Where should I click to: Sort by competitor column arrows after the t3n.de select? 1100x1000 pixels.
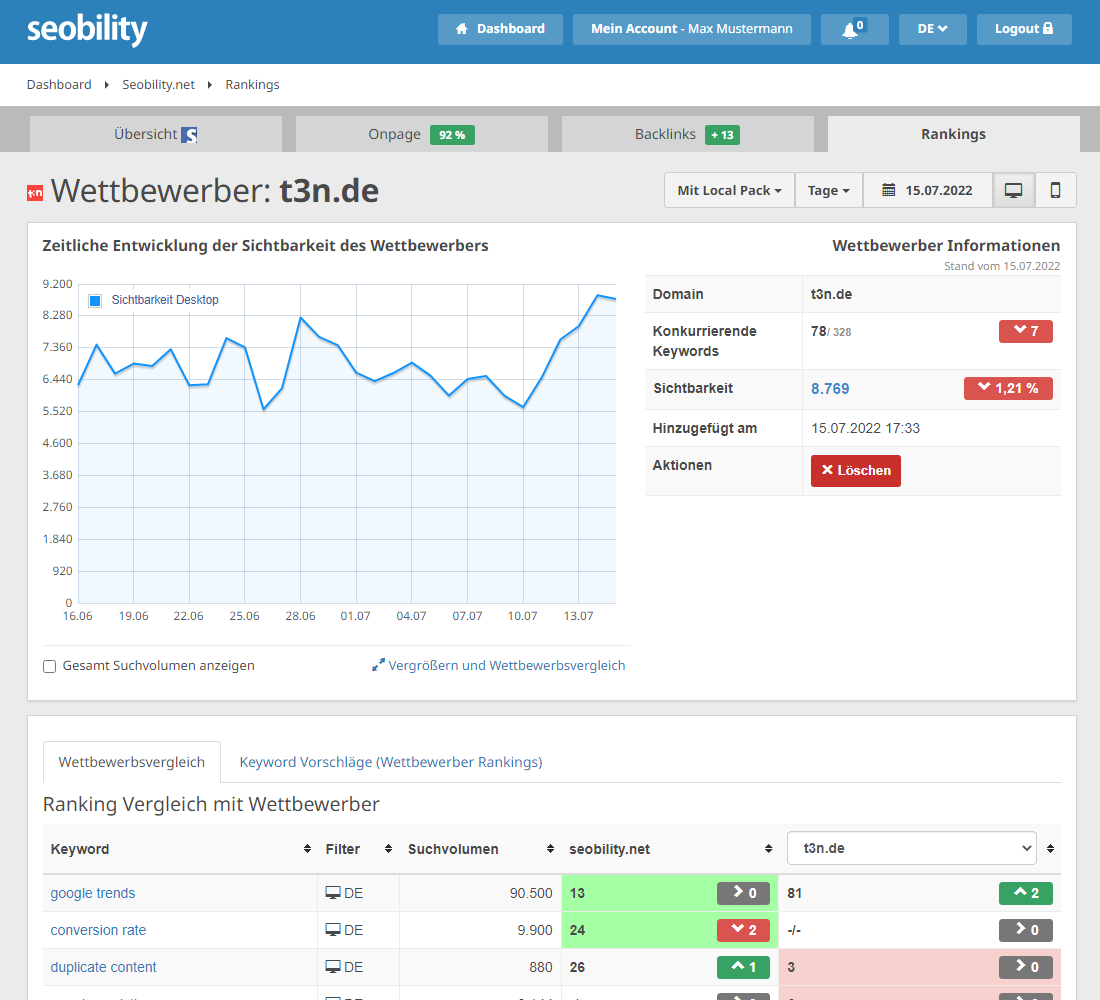1050,849
